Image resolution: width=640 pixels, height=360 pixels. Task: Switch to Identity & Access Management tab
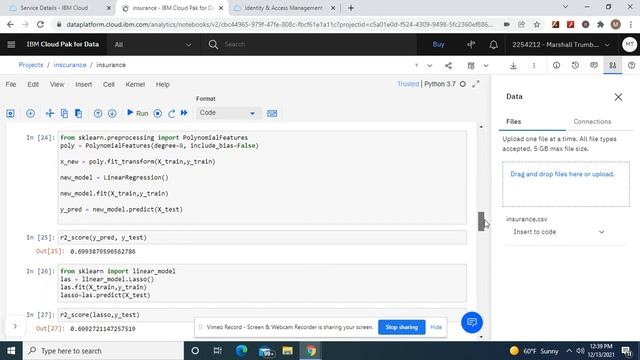click(x=284, y=8)
